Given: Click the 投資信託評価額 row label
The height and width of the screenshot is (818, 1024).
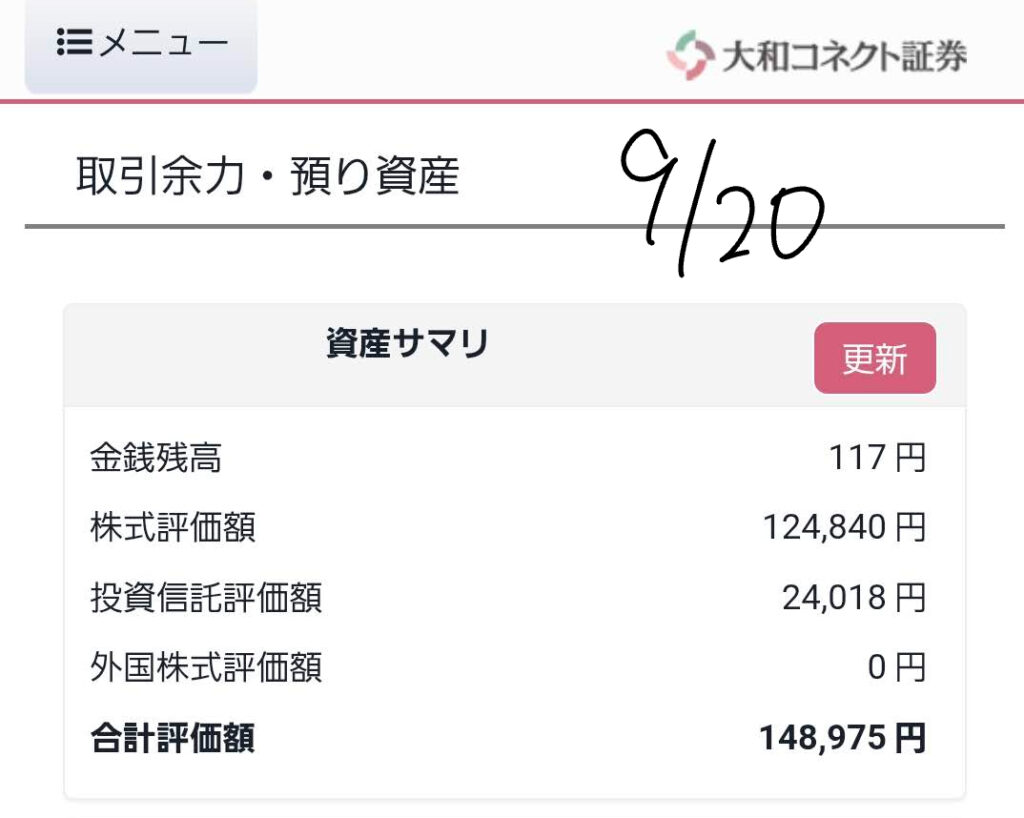Looking at the screenshot, I should 206,597.
